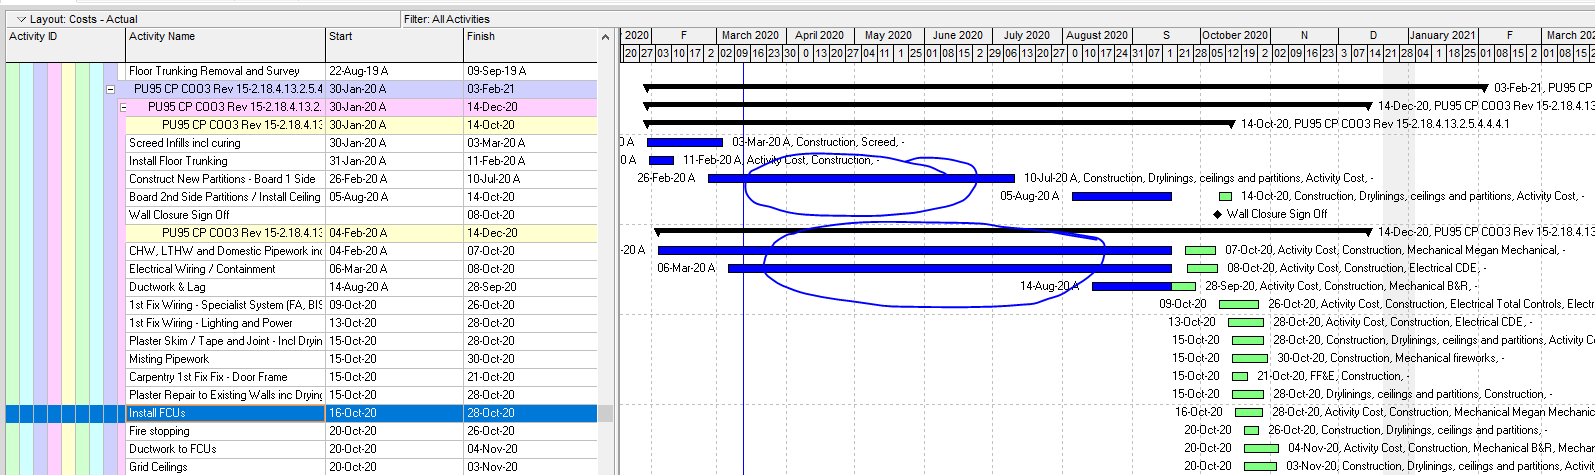Click the Finish column header

(x=530, y=44)
